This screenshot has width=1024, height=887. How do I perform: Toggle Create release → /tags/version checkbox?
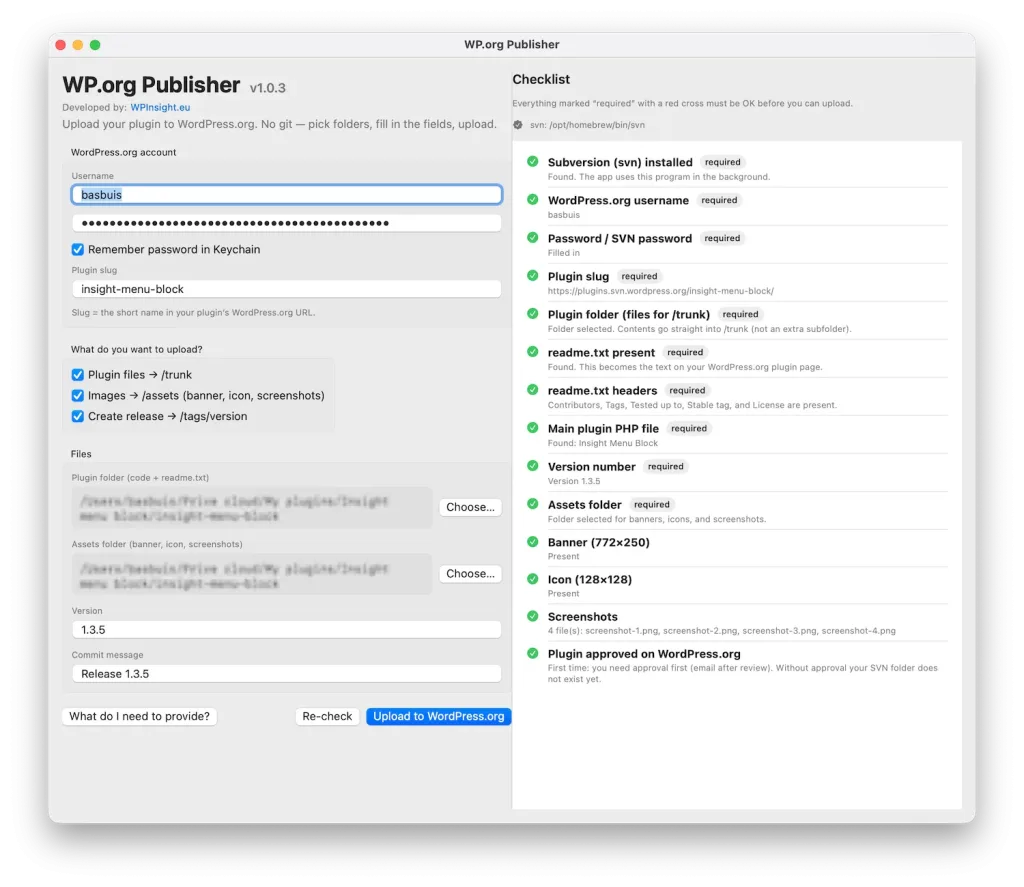pyautogui.click(x=78, y=417)
